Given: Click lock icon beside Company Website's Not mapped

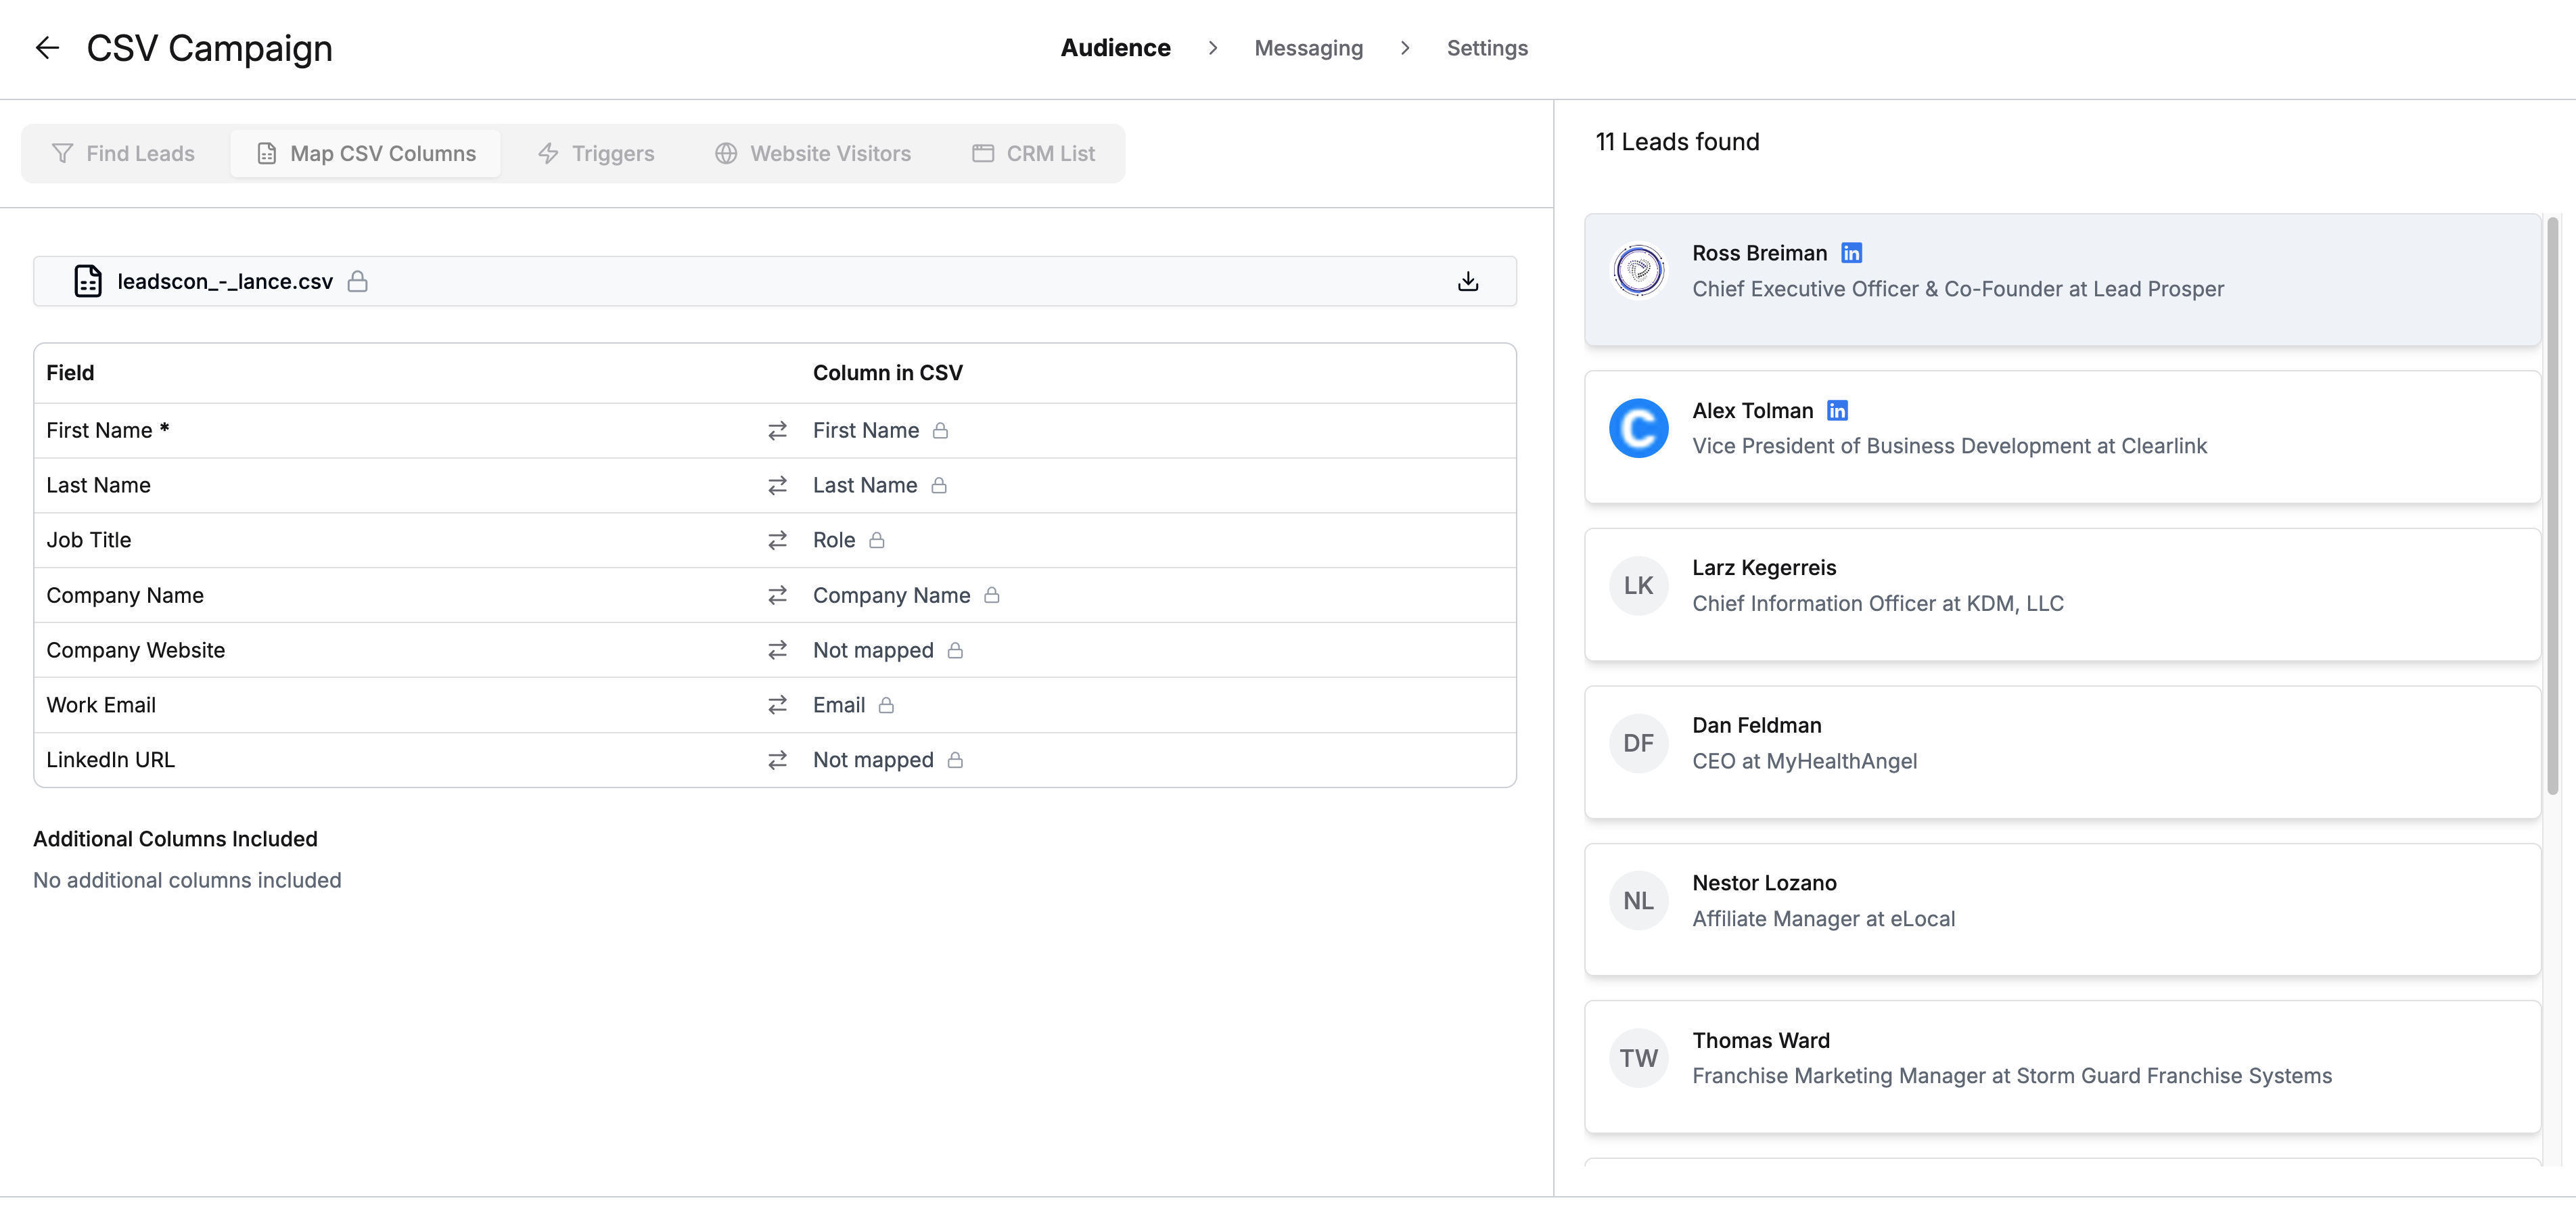Looking at the screenshot, I should [x=955, y=651].
